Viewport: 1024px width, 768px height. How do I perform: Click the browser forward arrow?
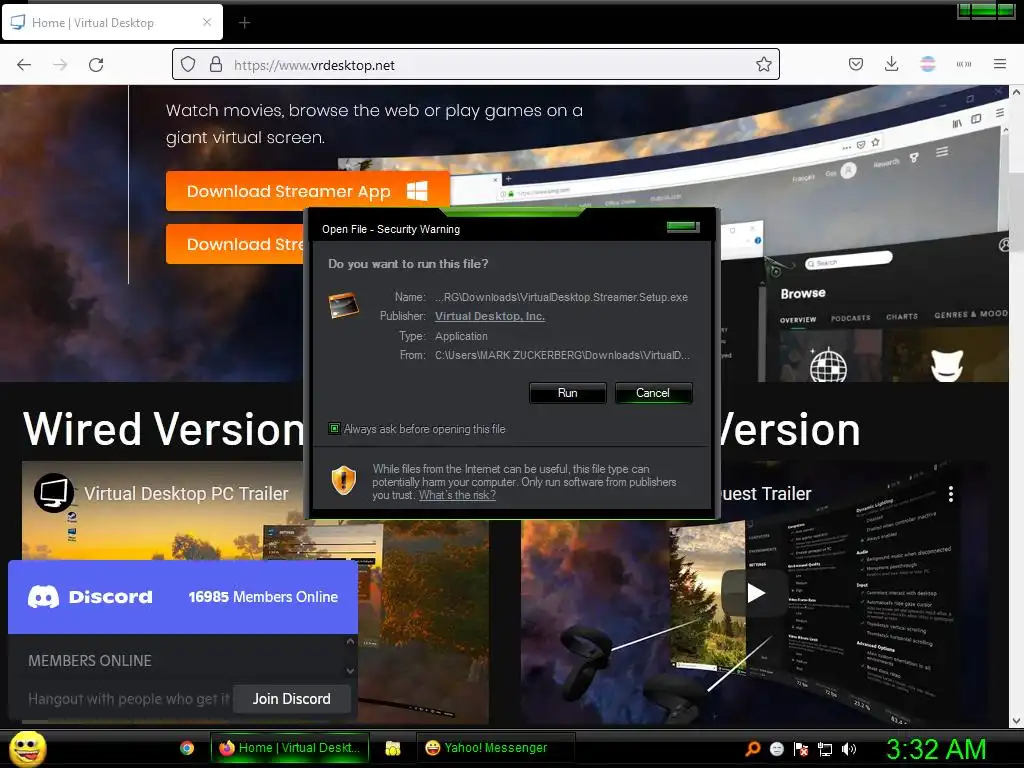coord(60,64)
